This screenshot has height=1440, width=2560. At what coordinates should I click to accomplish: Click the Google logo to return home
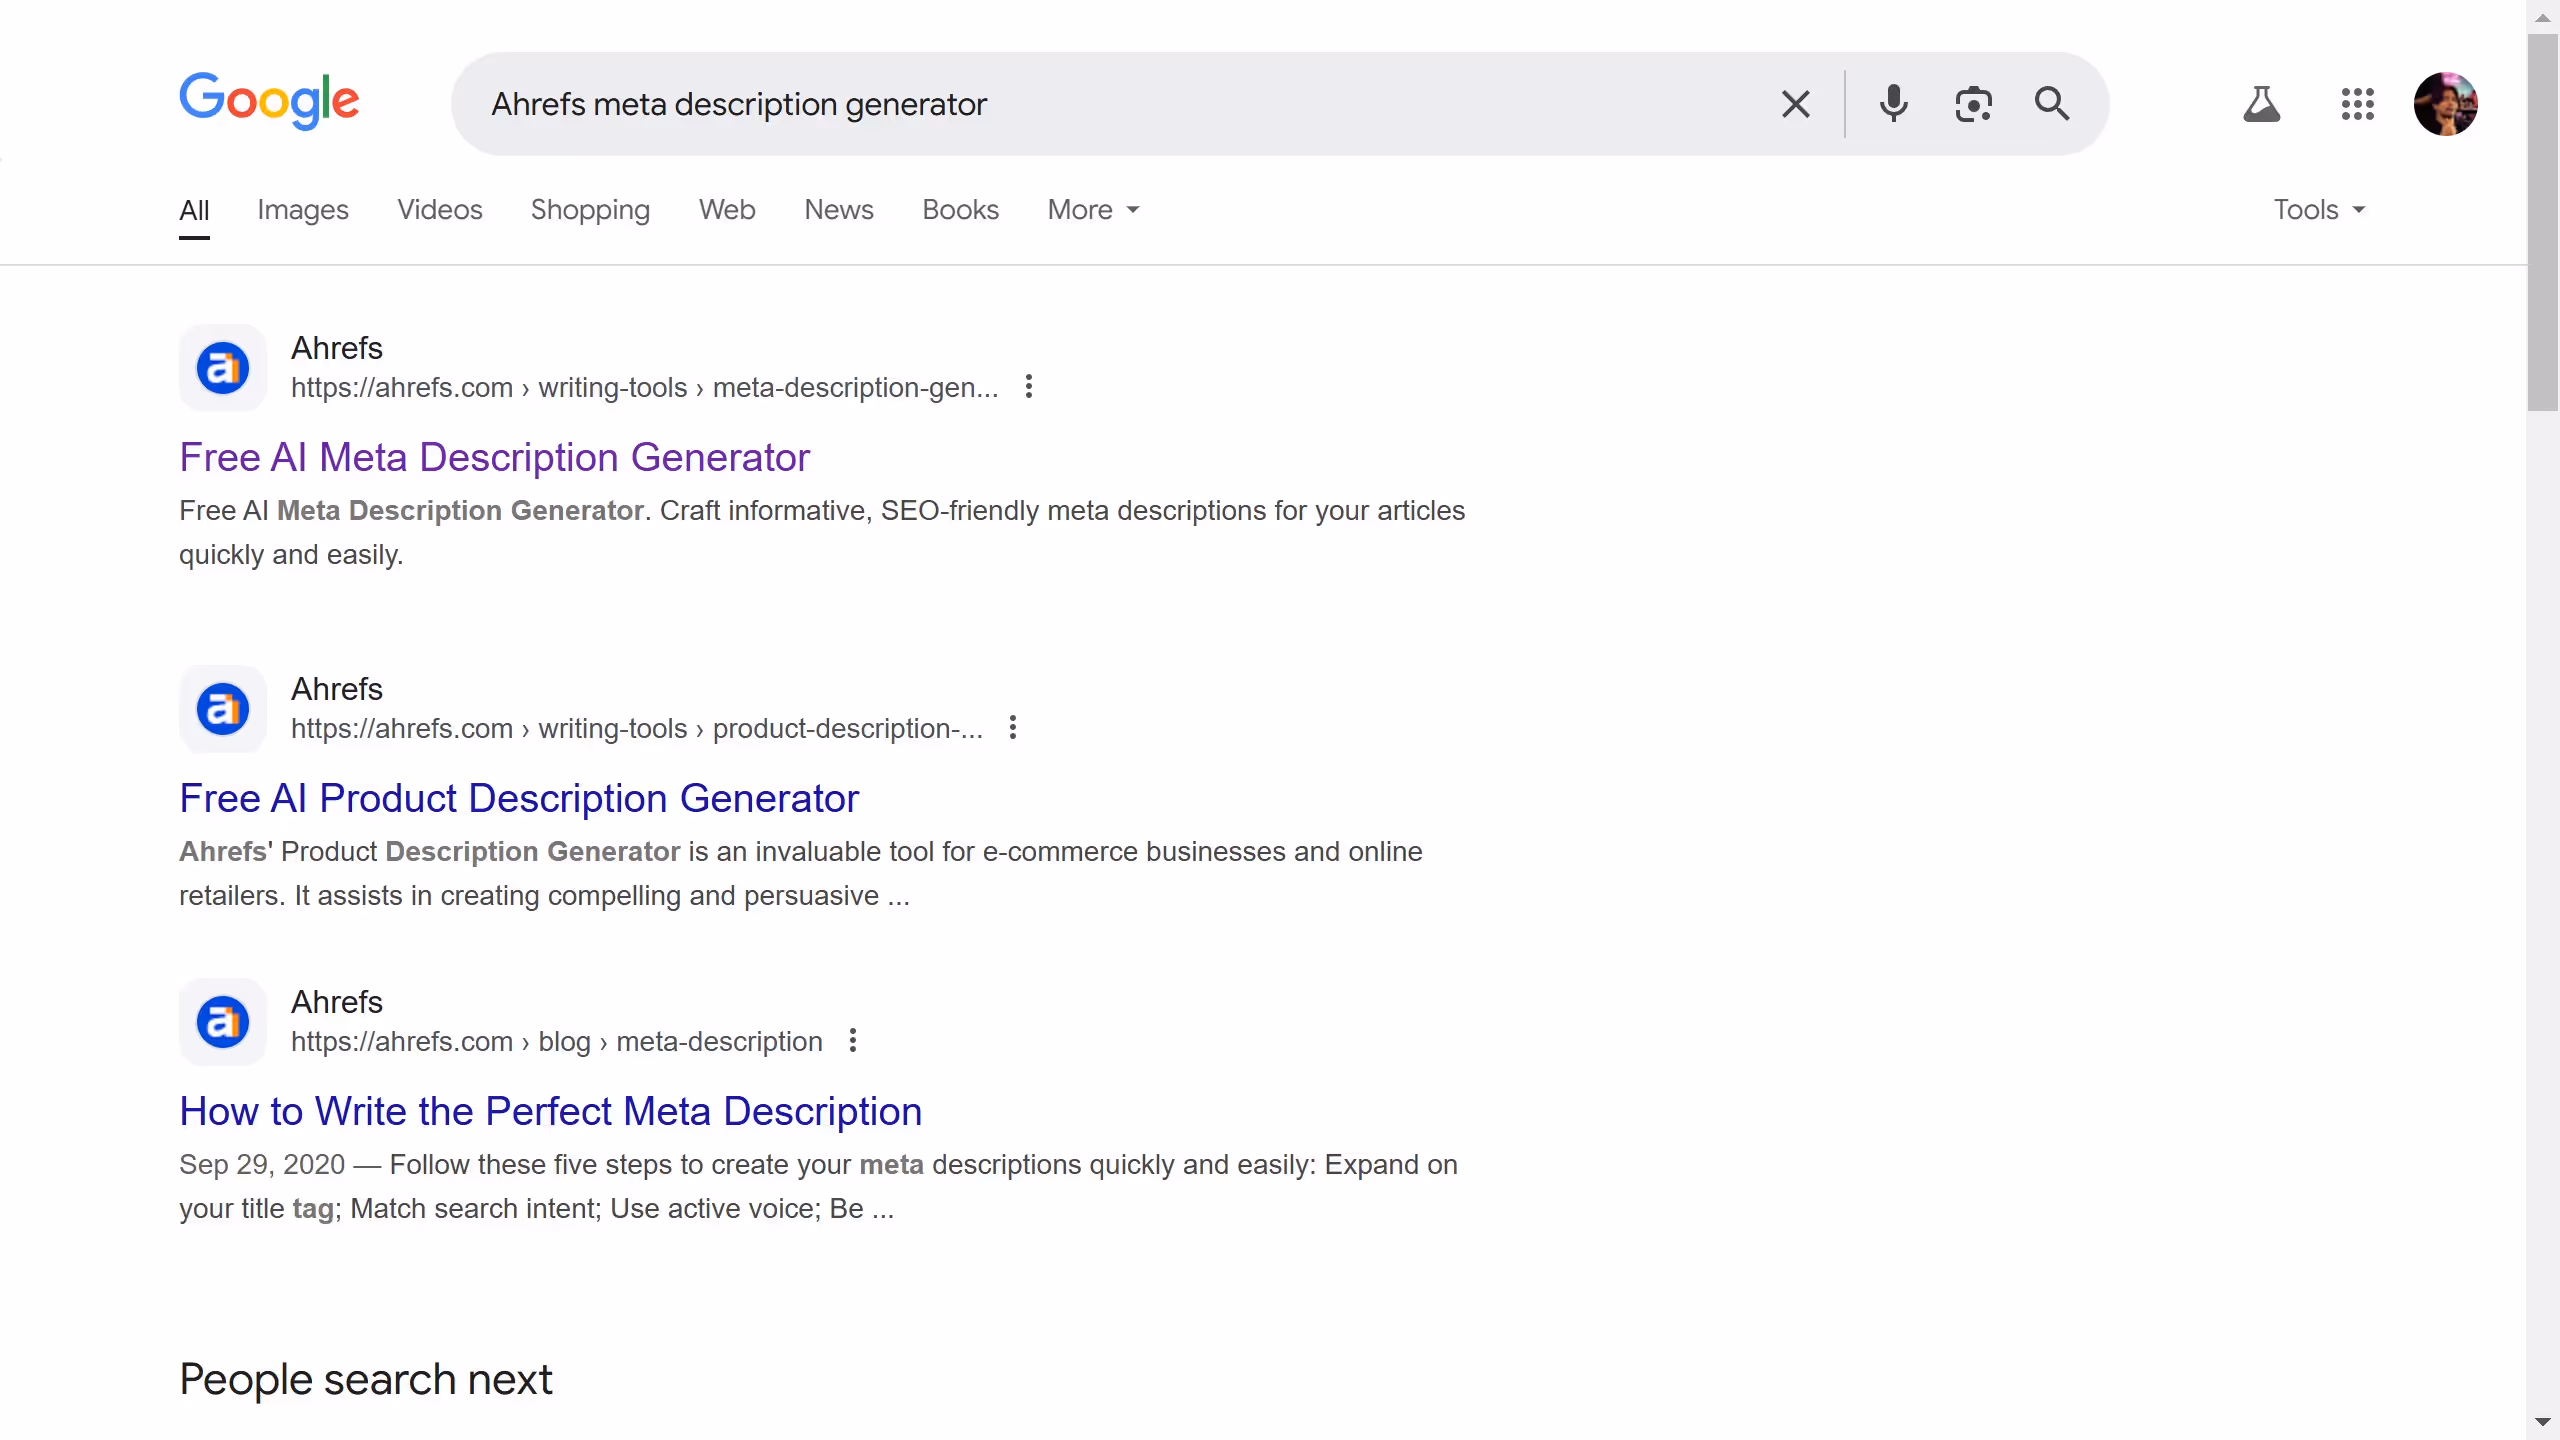(x=270, y=100)
